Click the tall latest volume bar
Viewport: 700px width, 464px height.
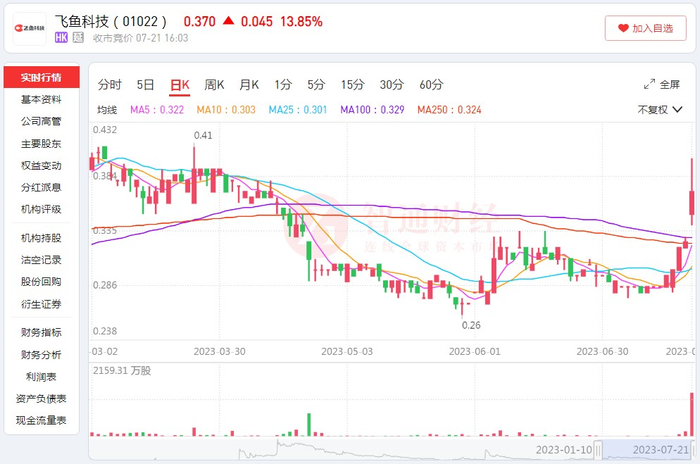(692, 414)
